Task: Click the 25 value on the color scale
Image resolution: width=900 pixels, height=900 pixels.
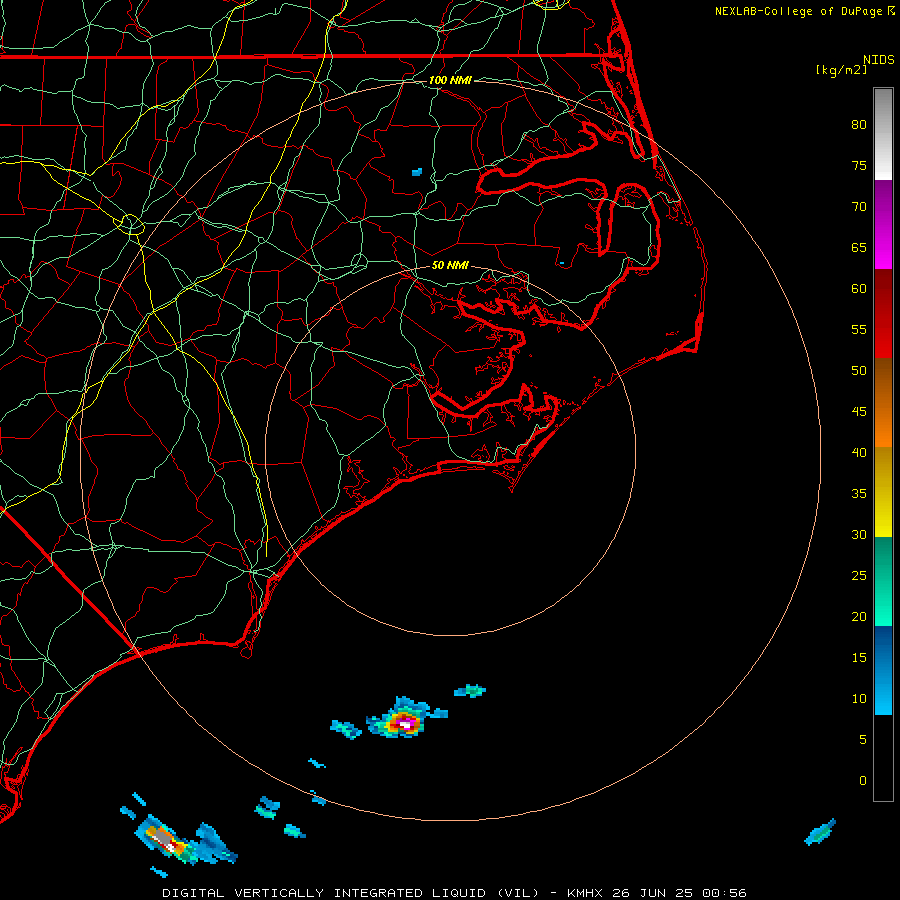Action: click(859, 575)
